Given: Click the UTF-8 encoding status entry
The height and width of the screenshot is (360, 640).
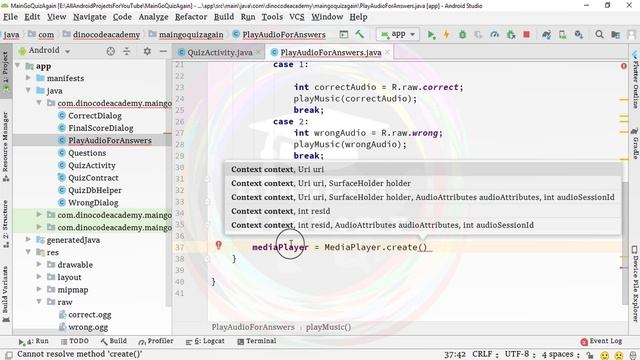Looking at the screenshot, I should [520, 354].
